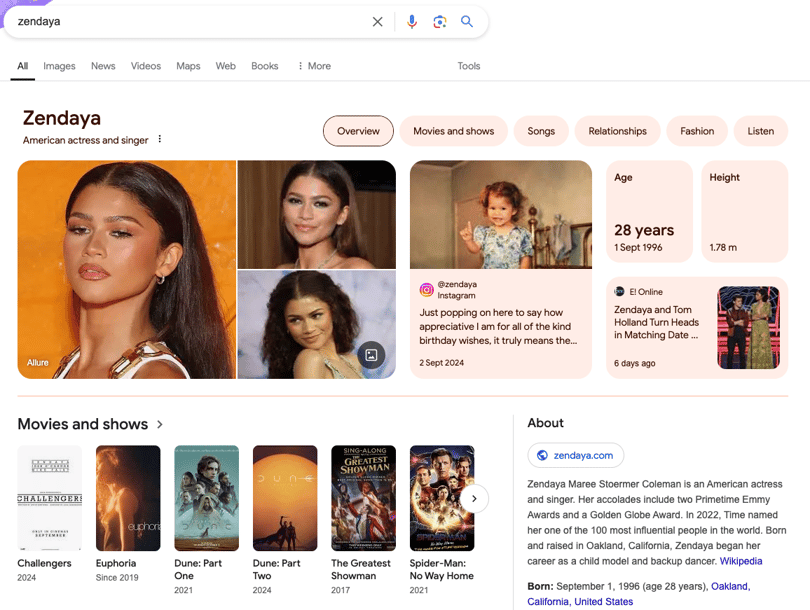
Task: Select the Songs chip
Action: coord(541,131)
